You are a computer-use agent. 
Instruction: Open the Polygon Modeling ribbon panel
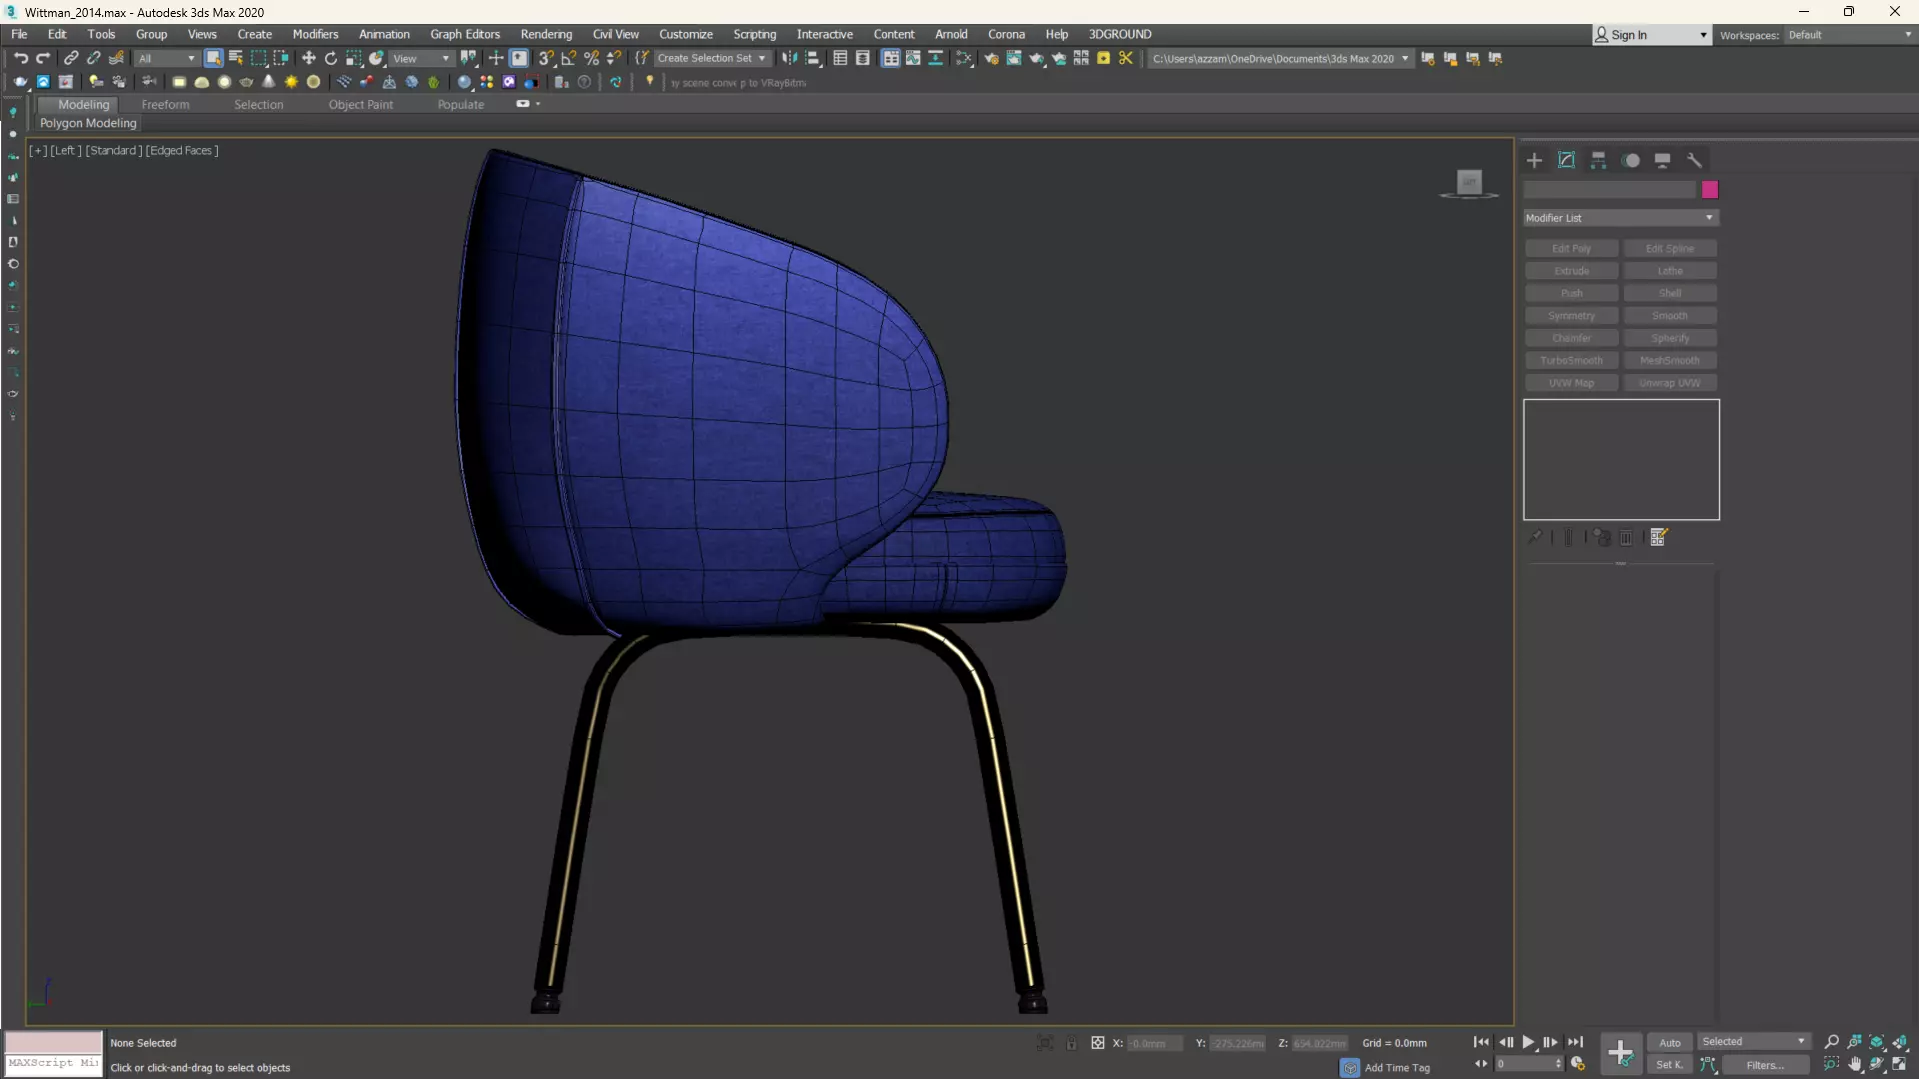88,123
